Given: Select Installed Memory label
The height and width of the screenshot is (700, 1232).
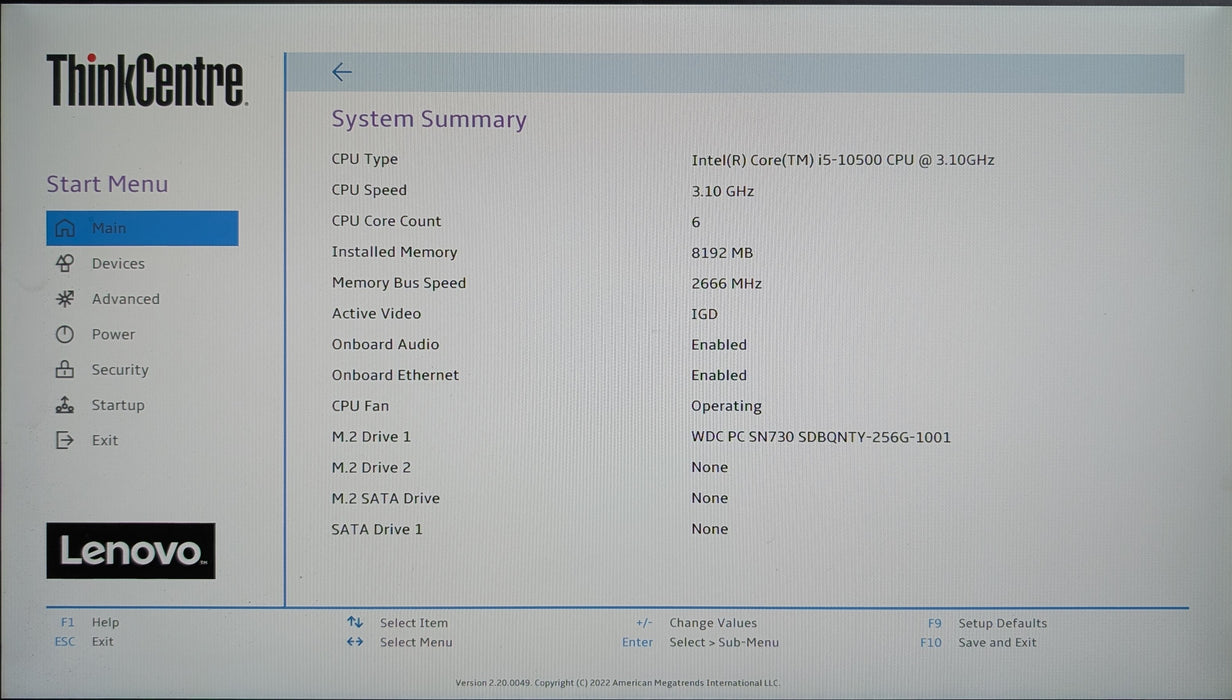Looking at the screenshot, I should (x=394, y=252).
